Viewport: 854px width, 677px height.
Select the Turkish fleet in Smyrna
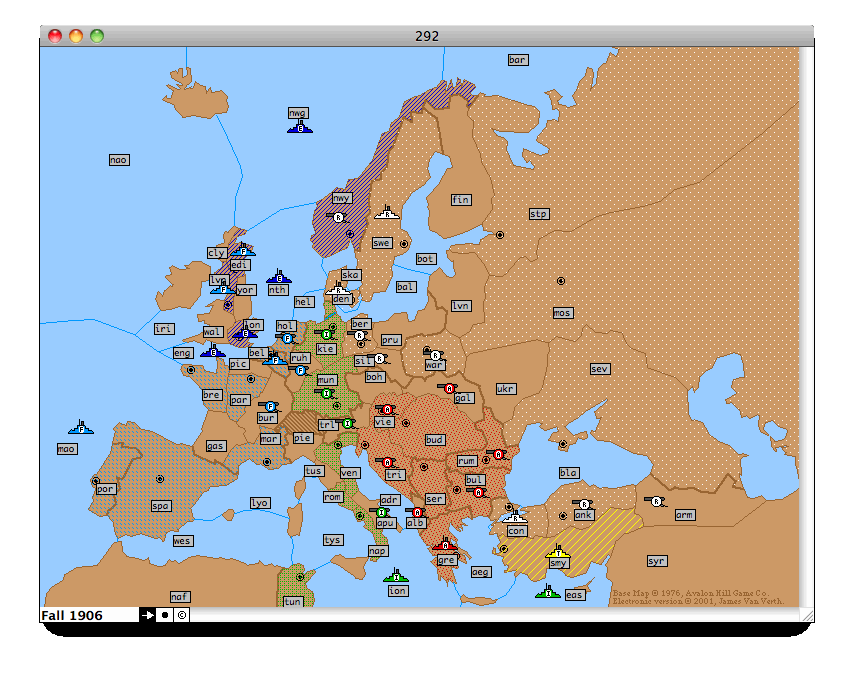[x=558, y=551]
